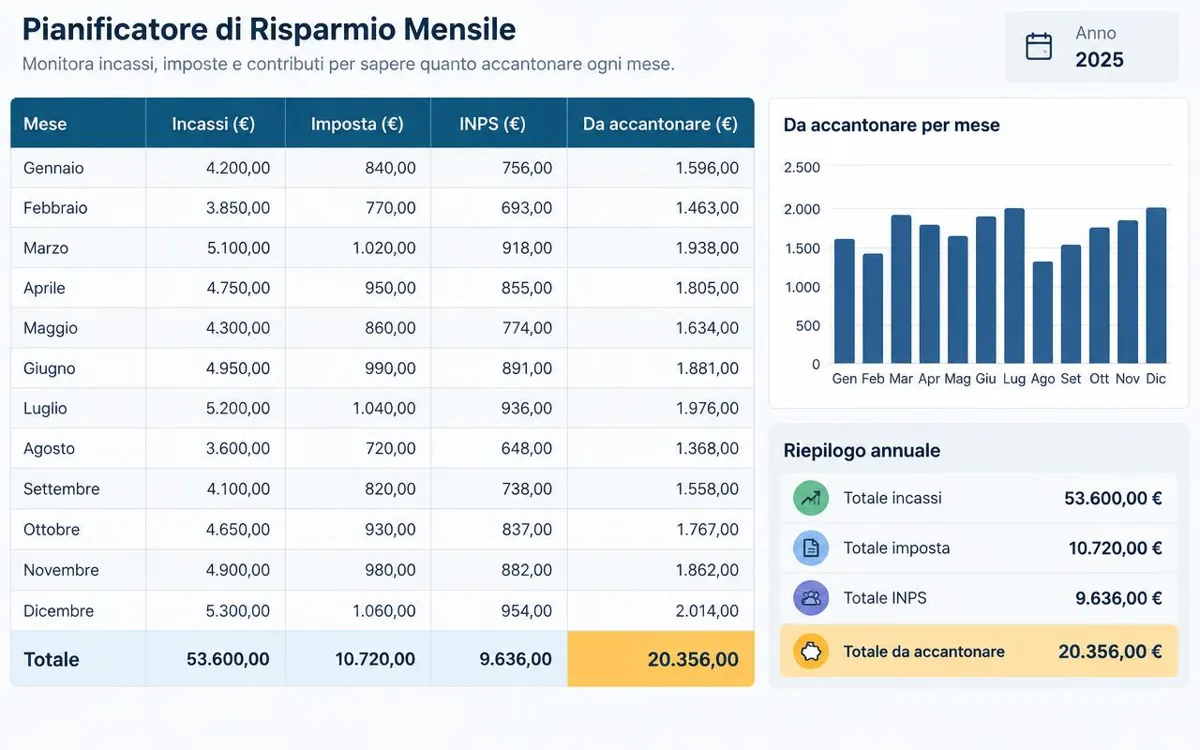Click the Pianificatore di Risparmio Mensile title
Image resolution: width=1200 pixels, height=750 pixels.
[269, 30]
